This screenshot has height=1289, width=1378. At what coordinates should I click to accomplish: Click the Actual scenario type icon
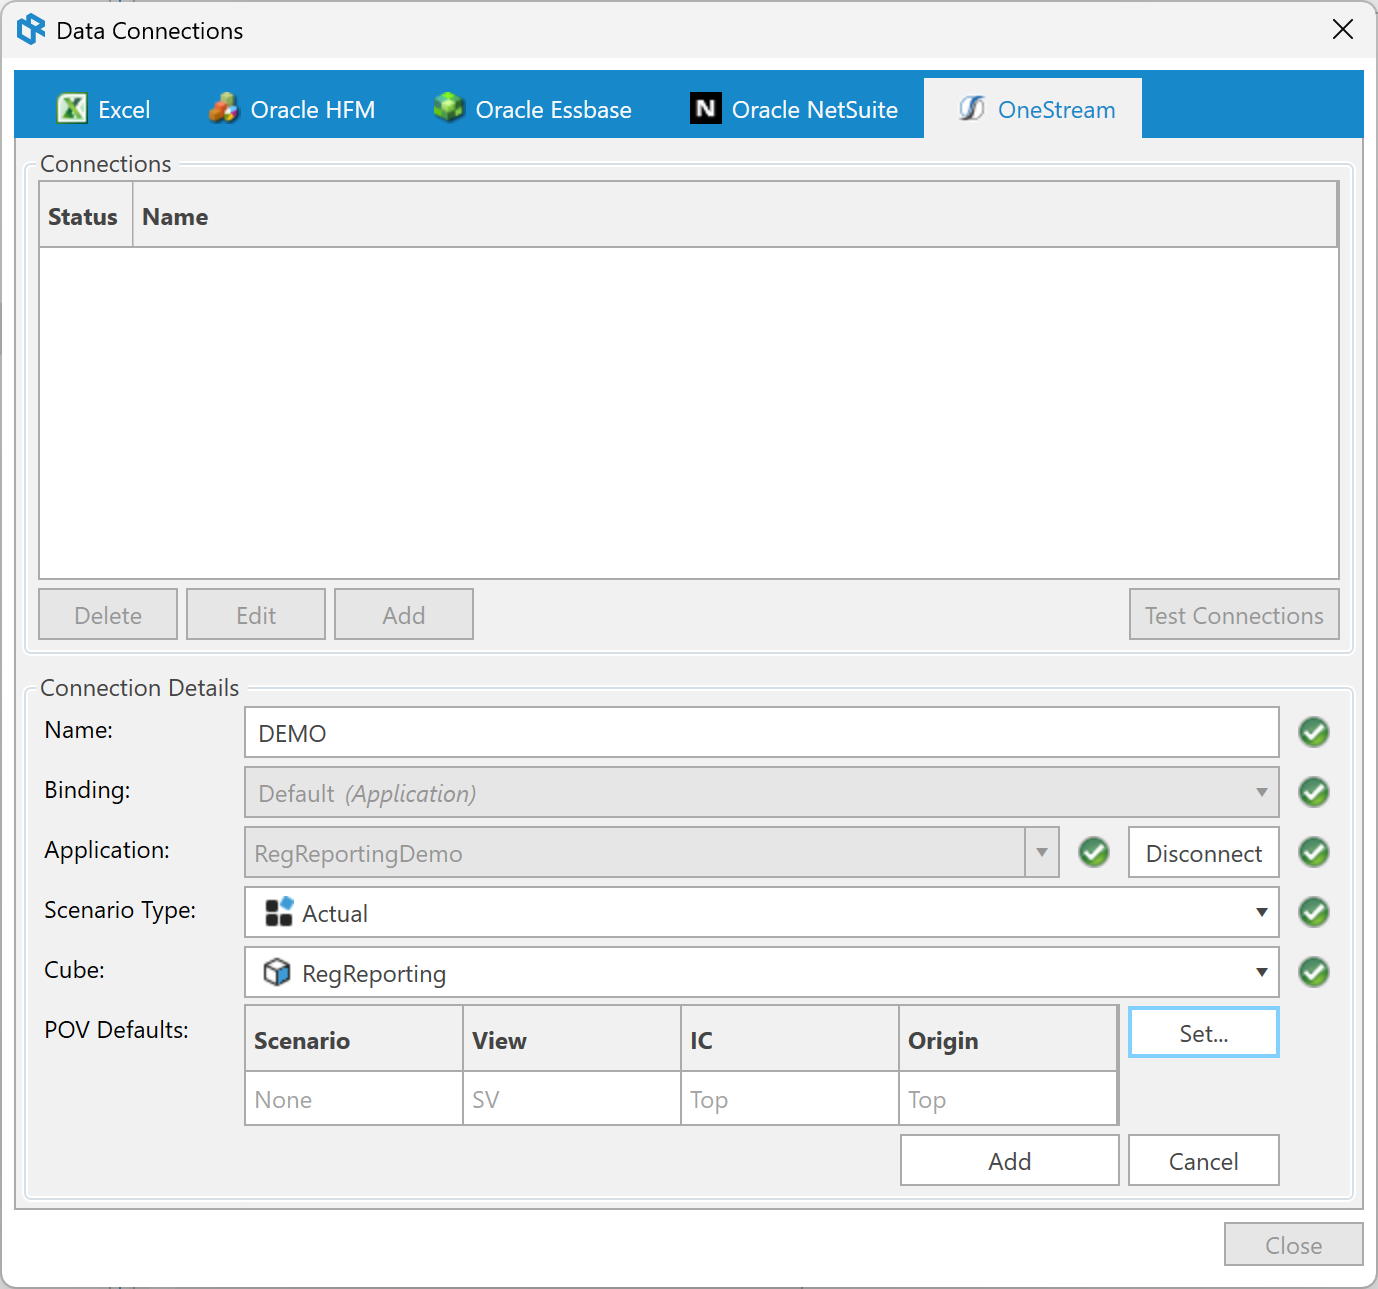279,911
